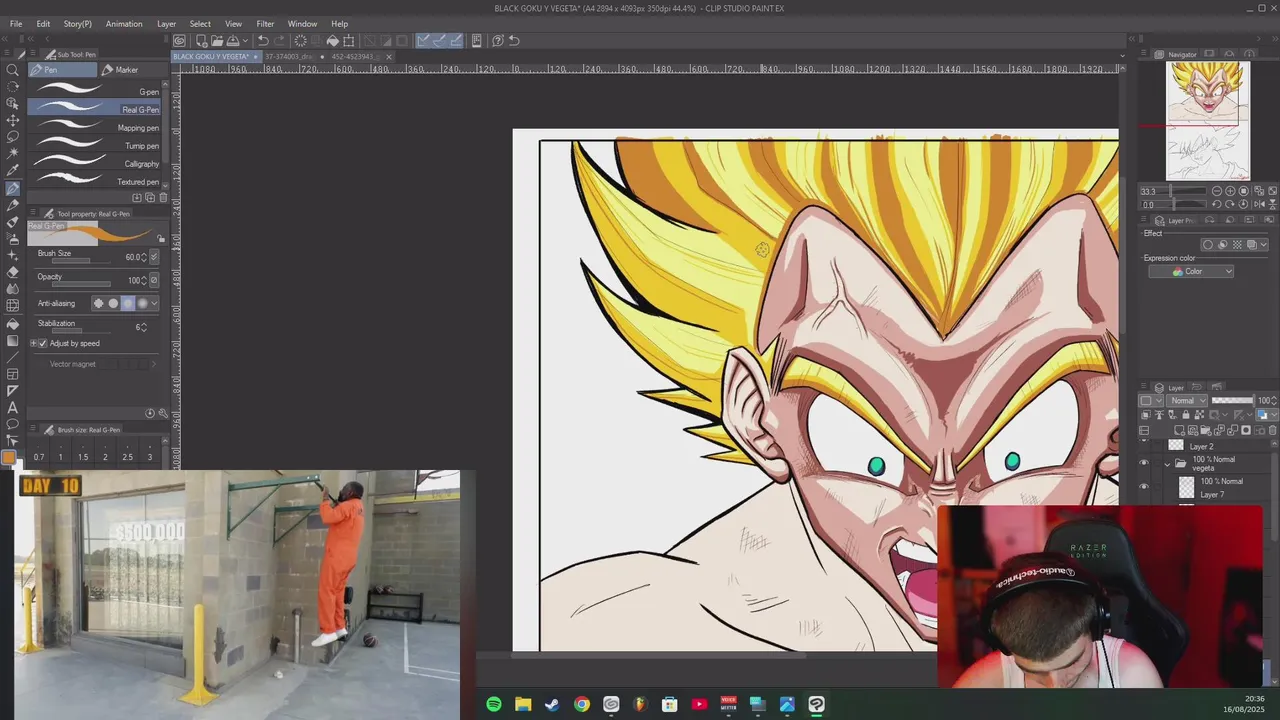
Task: Select the Textured pen sub tool
Action: click(94, 181)
